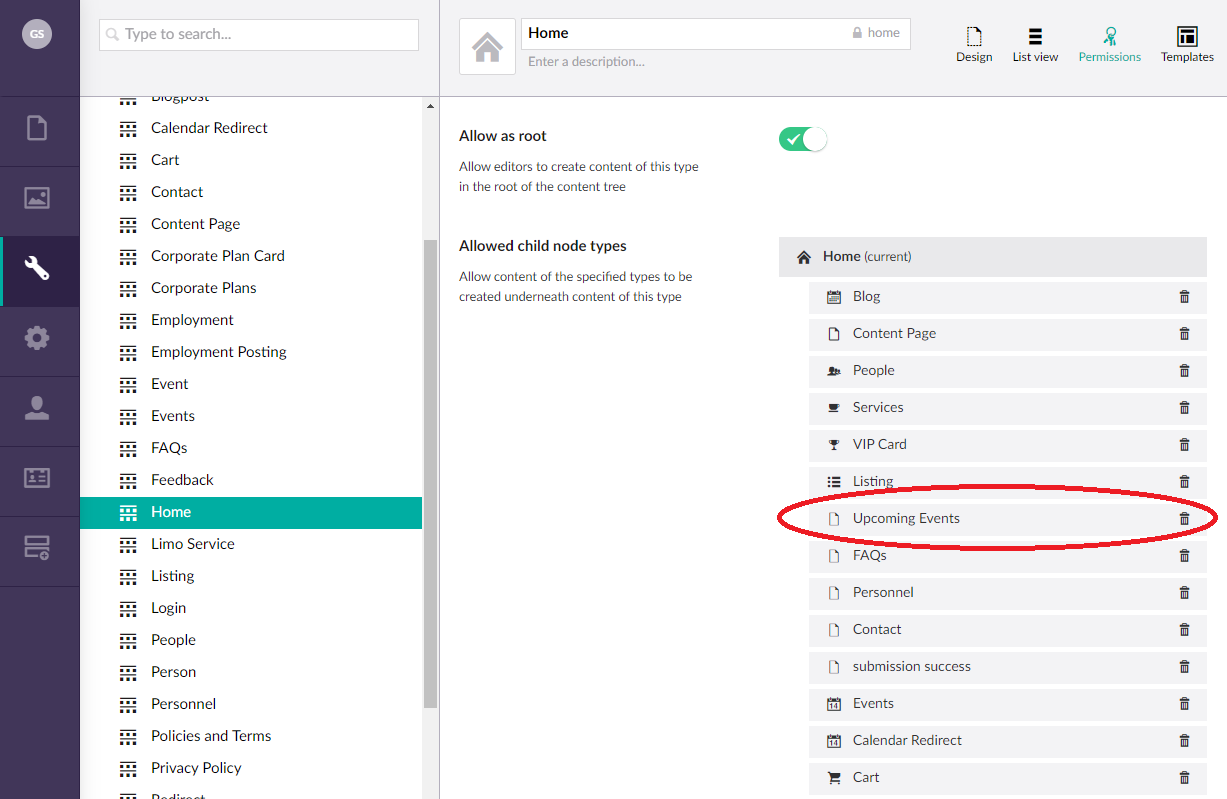Open the gear Settings section icon
The image size is (1227, 799).
(37, 338)
